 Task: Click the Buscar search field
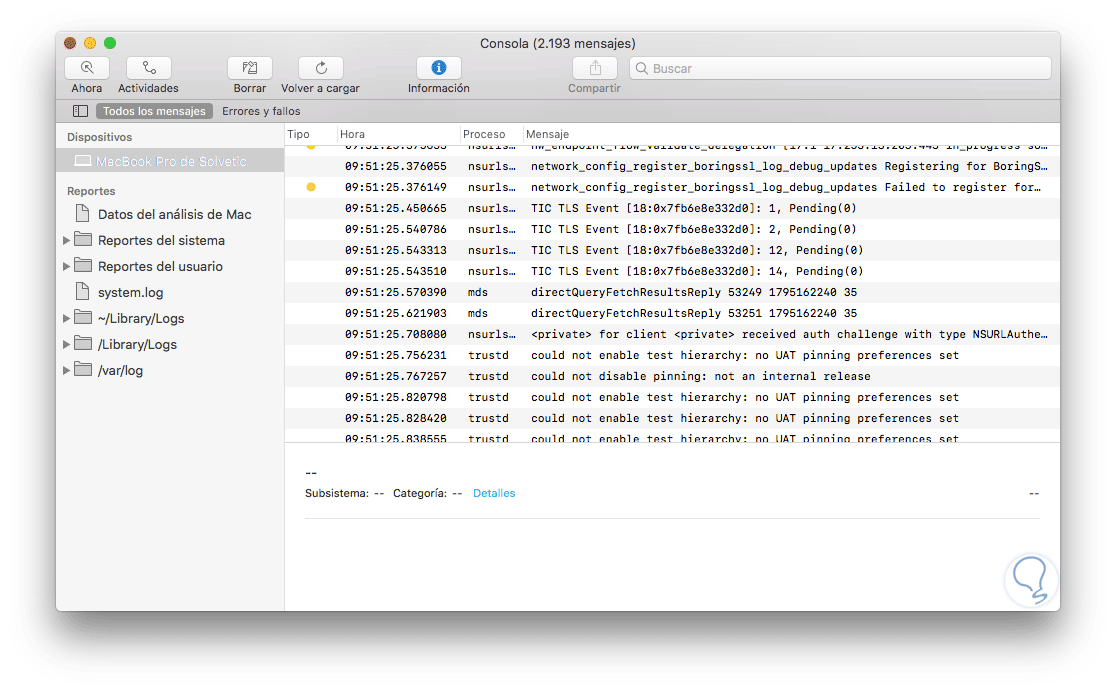841,68
